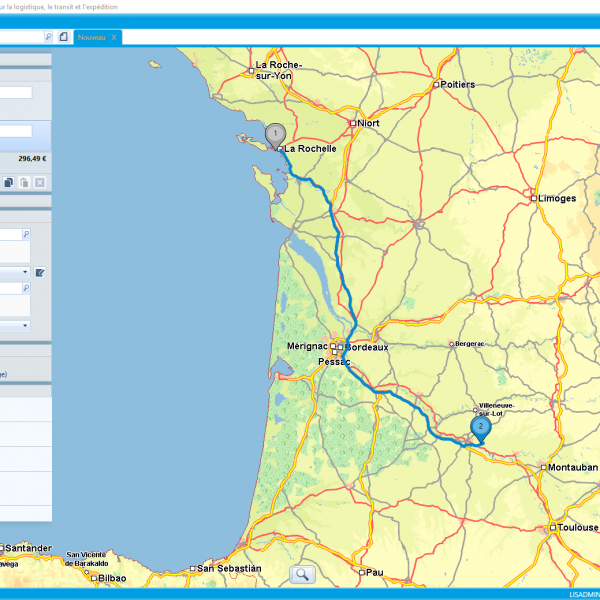Click the first white input field in left panel
Image resolution: width=600 pixels, height=600 pixels.
(15, 93)
